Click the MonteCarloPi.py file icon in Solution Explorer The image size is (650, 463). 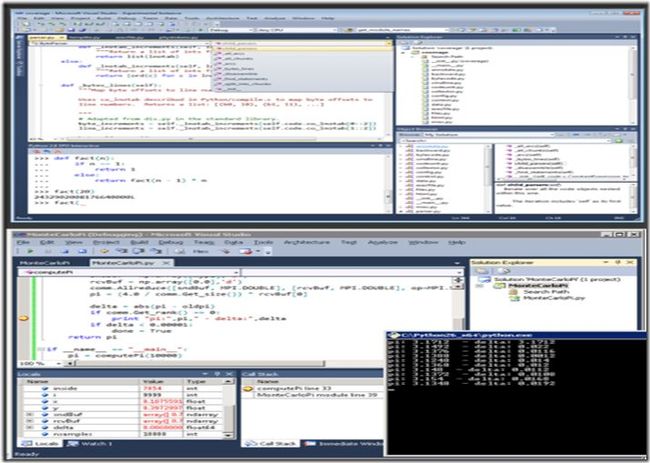(x=514, y=298)
